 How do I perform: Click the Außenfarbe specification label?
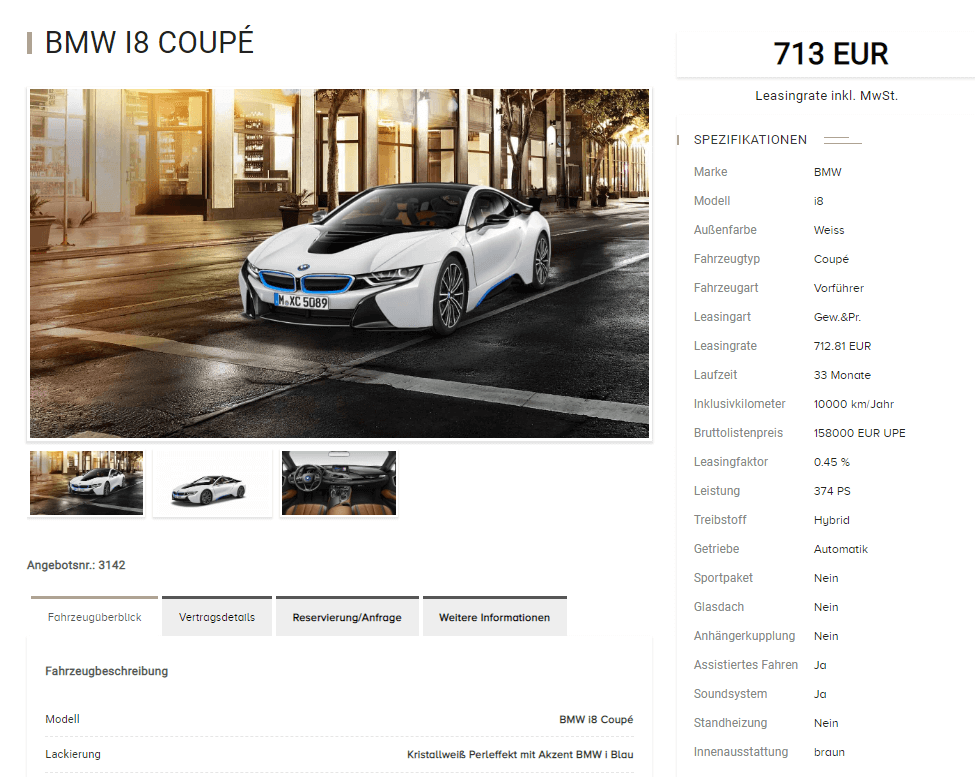725,230
